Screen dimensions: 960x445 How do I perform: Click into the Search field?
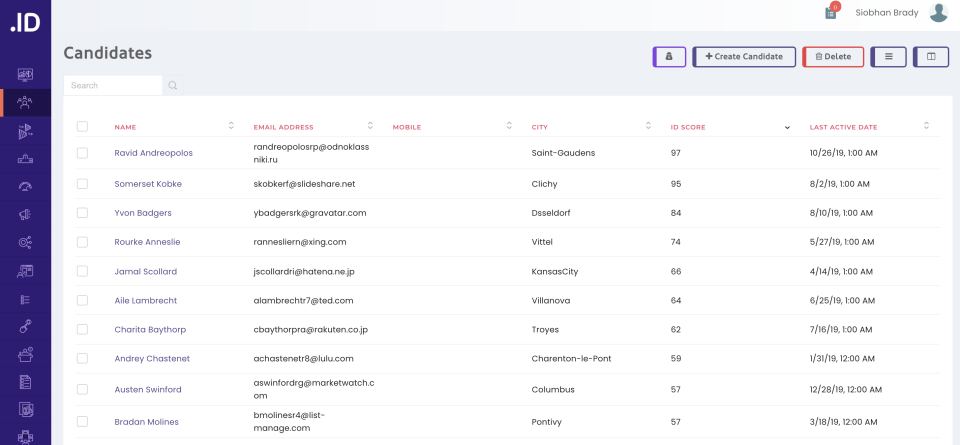coord(113,86)
